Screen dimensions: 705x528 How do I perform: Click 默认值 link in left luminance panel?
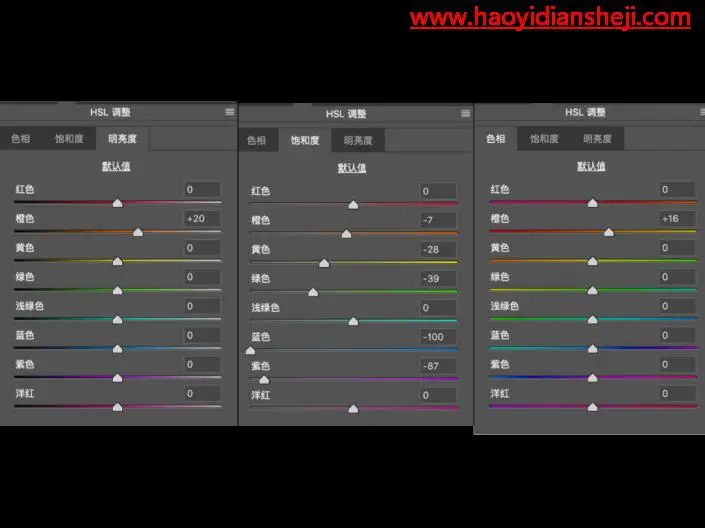point(116,166)
